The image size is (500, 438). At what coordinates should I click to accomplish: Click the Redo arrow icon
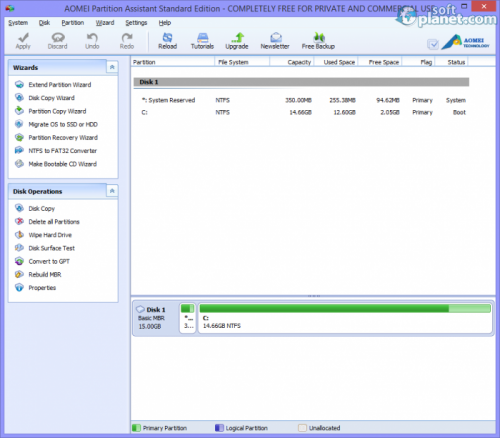pyautogui.click(x=127, y=37)
